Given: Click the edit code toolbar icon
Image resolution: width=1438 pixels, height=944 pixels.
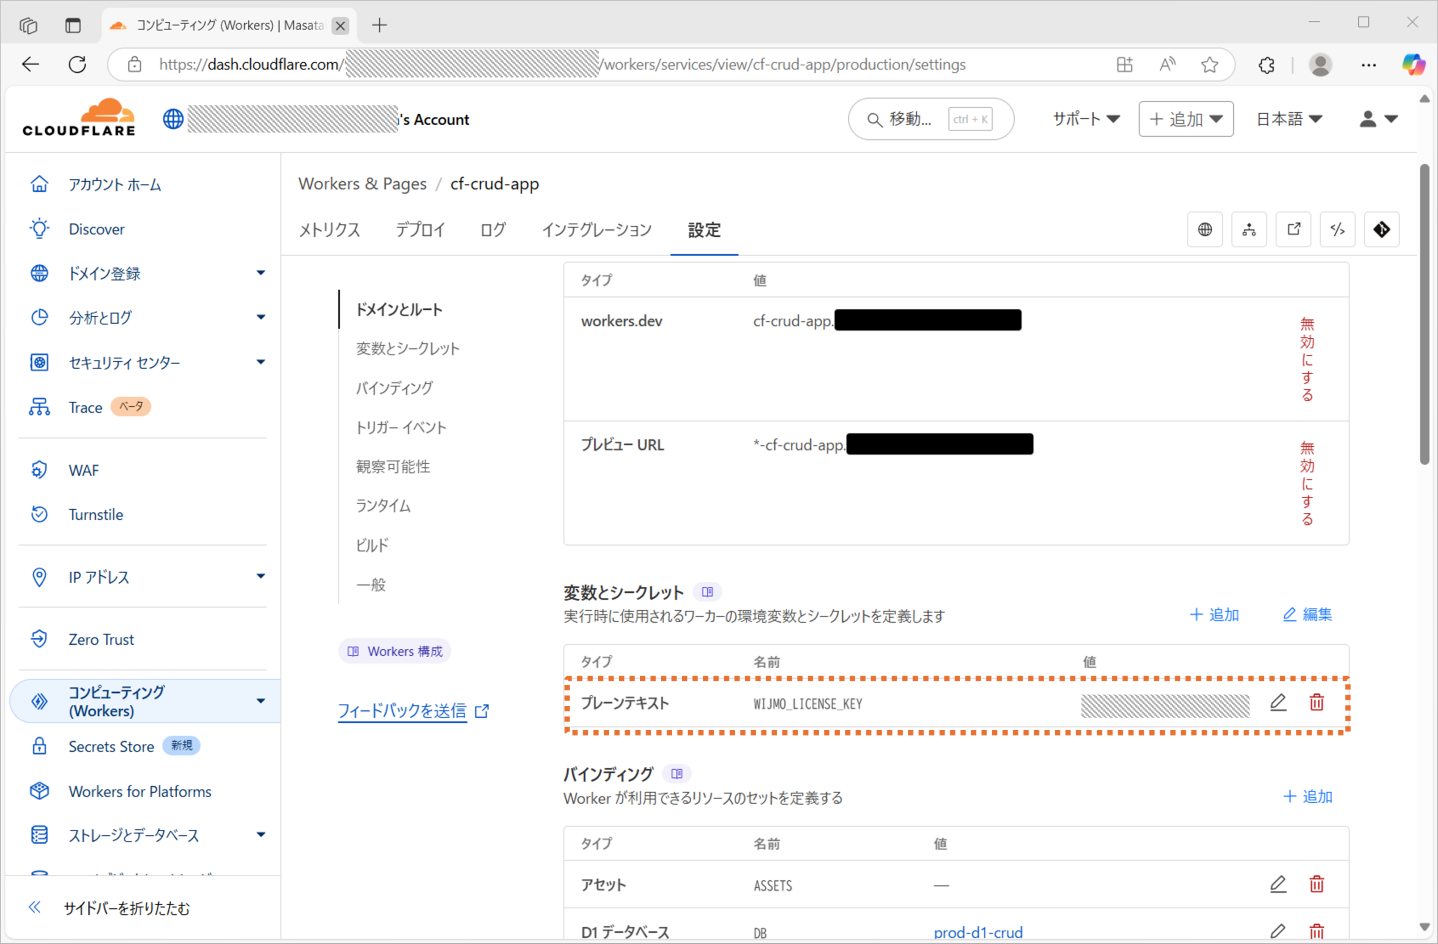Looking at the screenshot, I should point(1338,230).
